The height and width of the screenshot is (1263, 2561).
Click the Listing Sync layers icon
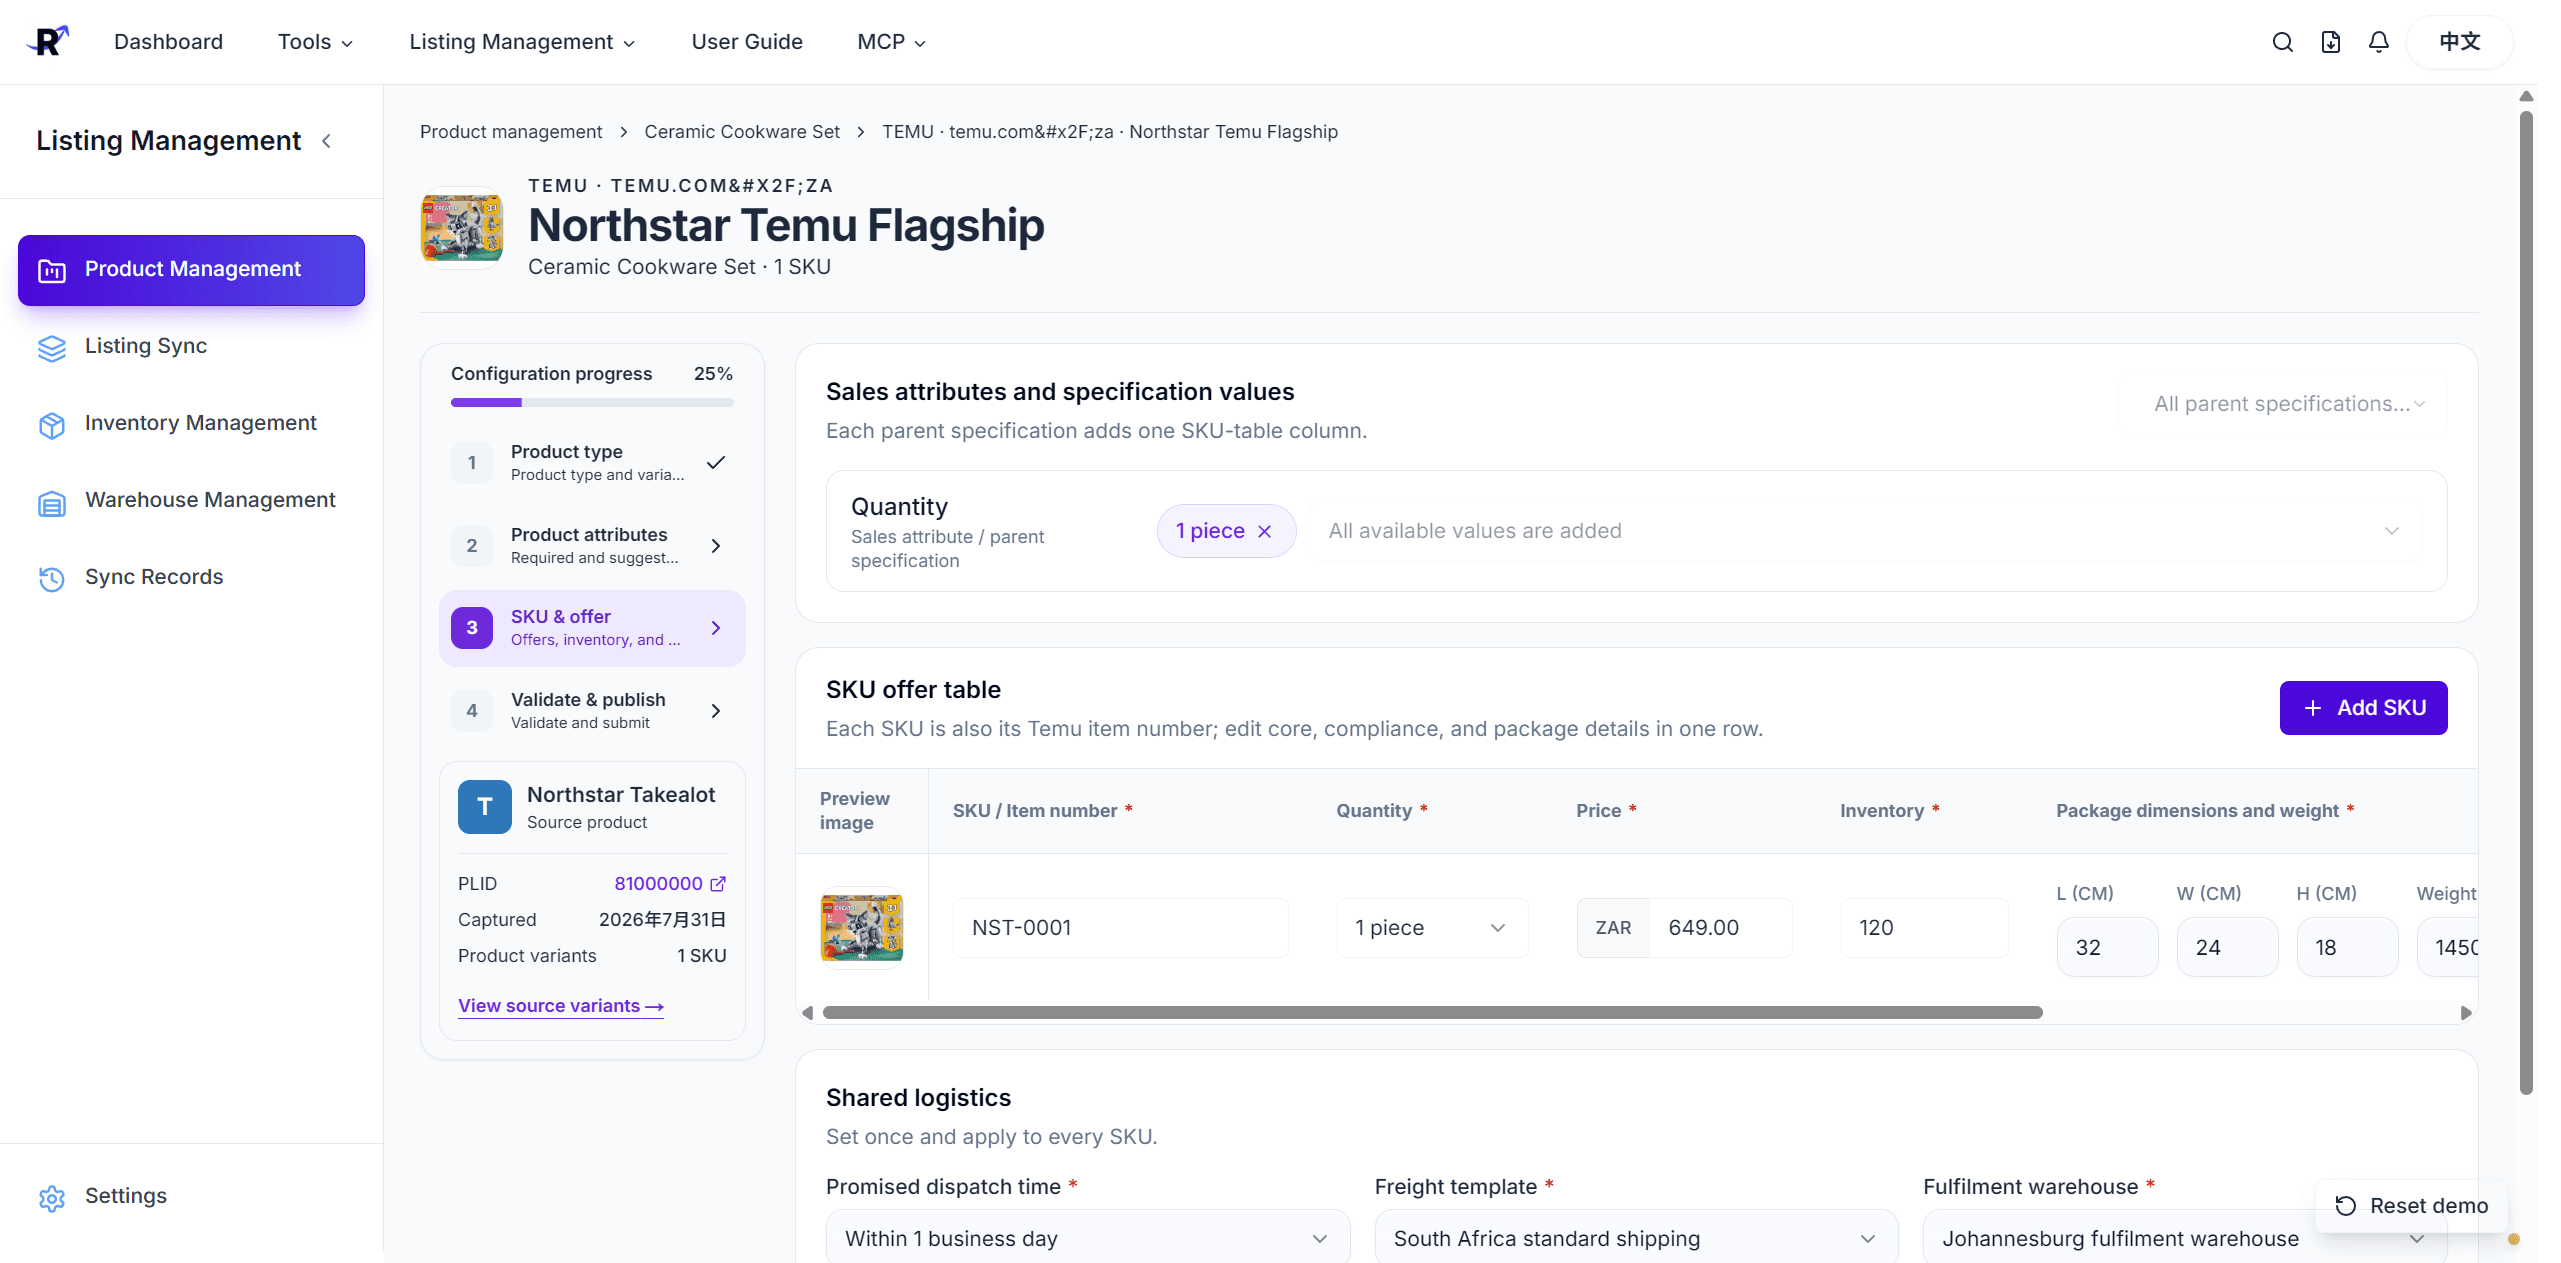(x=52, y=347)
